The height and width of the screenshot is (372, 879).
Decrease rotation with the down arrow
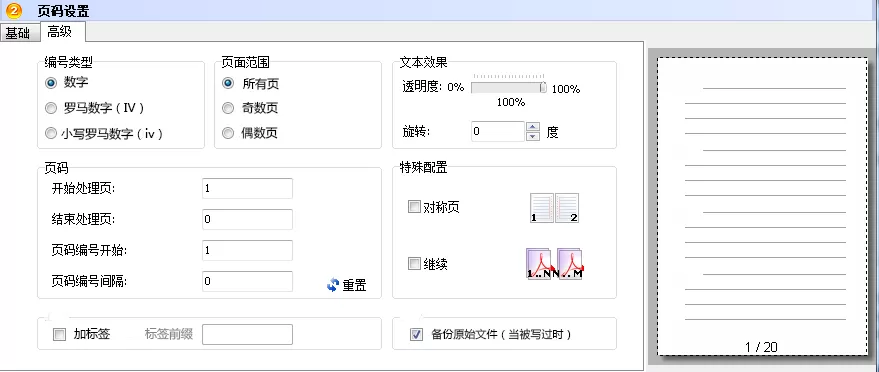point(534,136)
